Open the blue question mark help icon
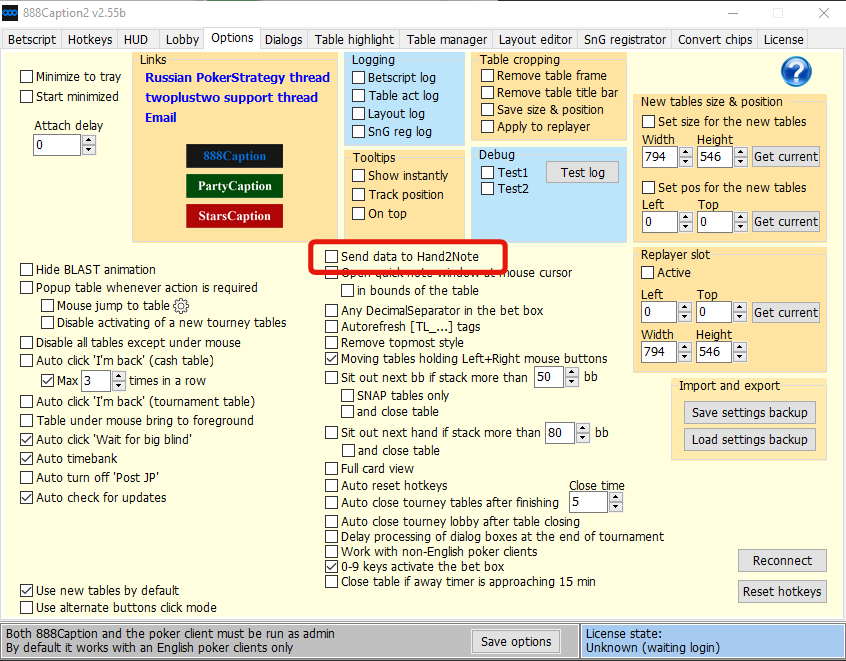 (x=796, y=71)
